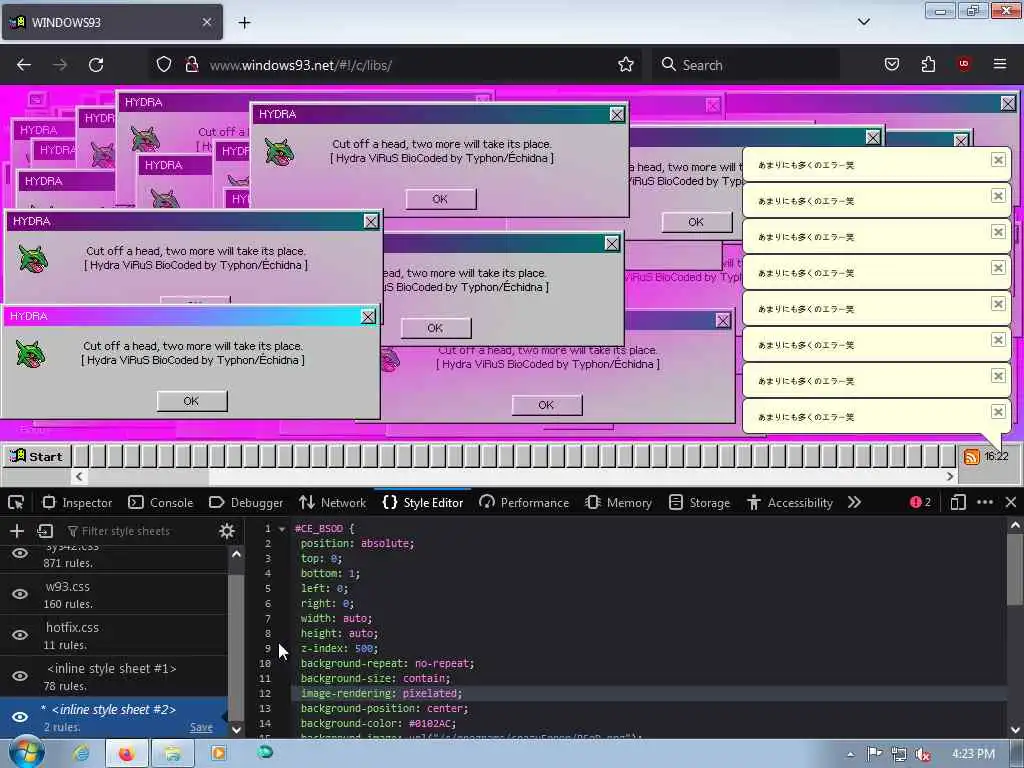Click the page horizontal scrollbar right arrow
The height and width of the screenshot is (768, 1024).
tap(950, 477)
